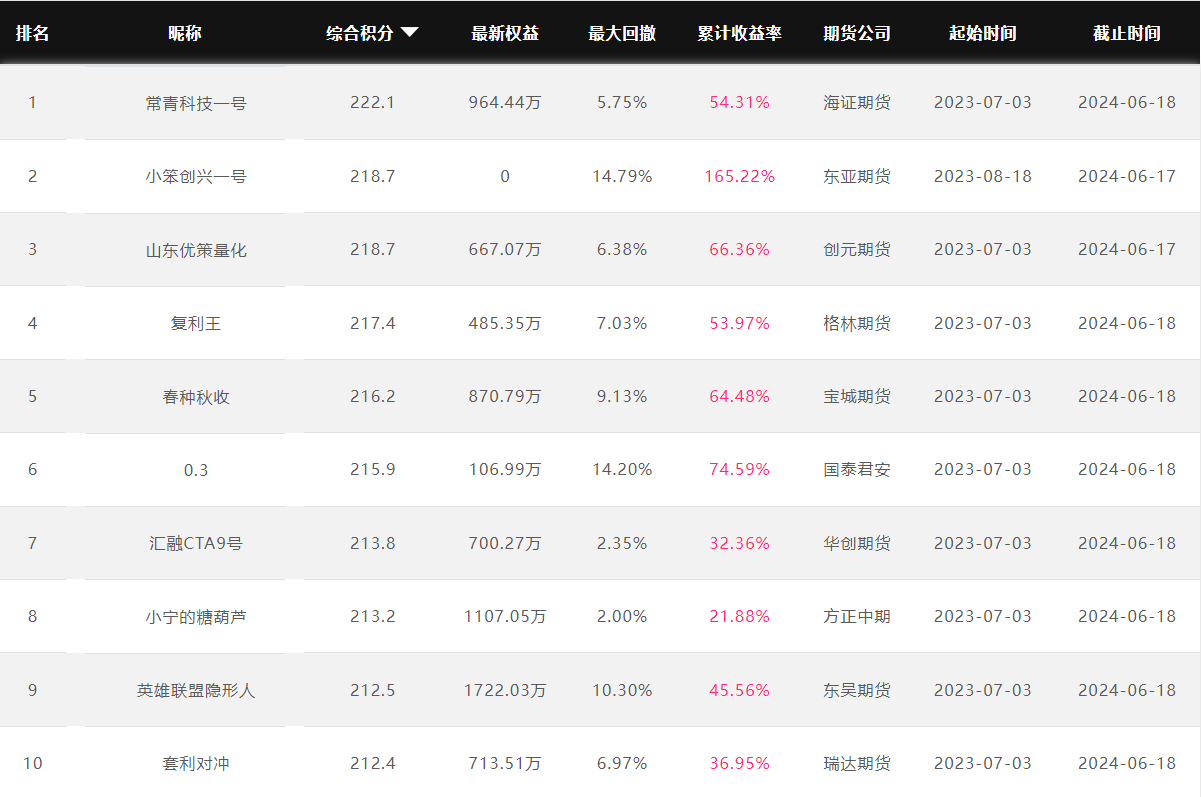The width and height of the screenshot is (1201, 797).
Task: Click the drawdown value 5.75%
Action: pyautogui.click(x=622, y=103)
